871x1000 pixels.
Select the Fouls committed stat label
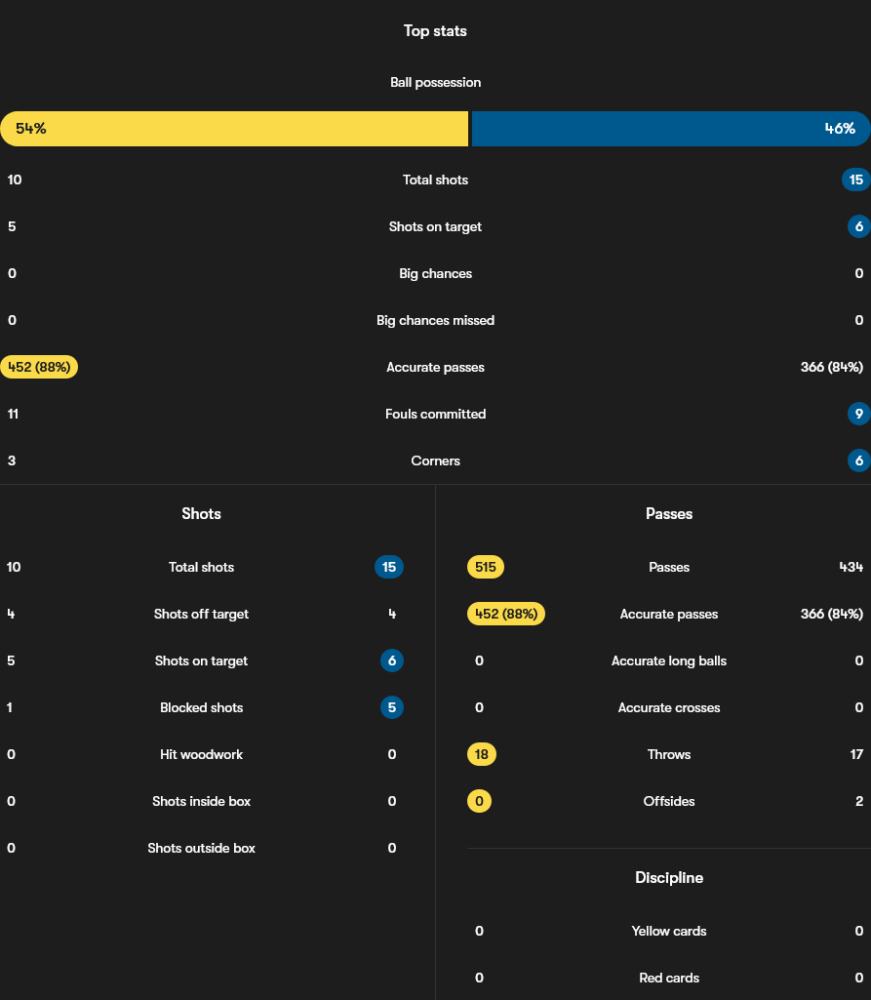click(435, 414)
